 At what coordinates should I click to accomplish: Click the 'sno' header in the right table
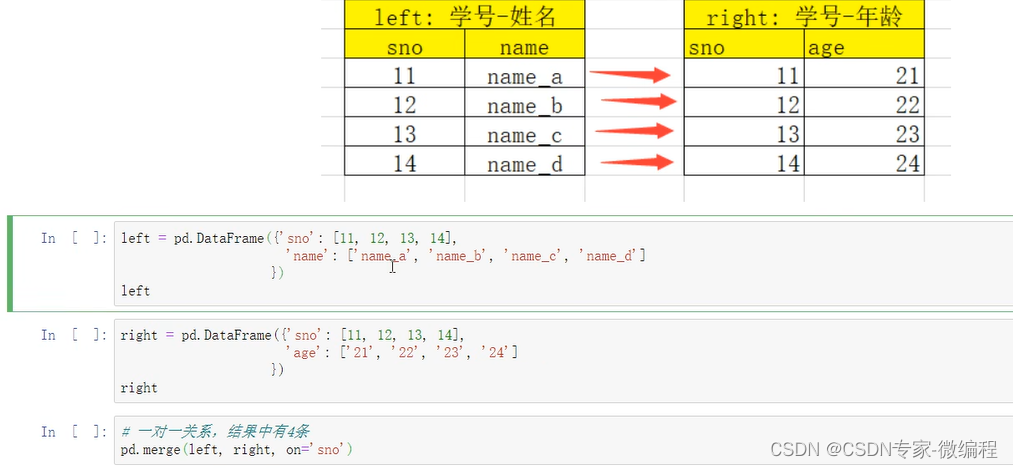(744, 44)
